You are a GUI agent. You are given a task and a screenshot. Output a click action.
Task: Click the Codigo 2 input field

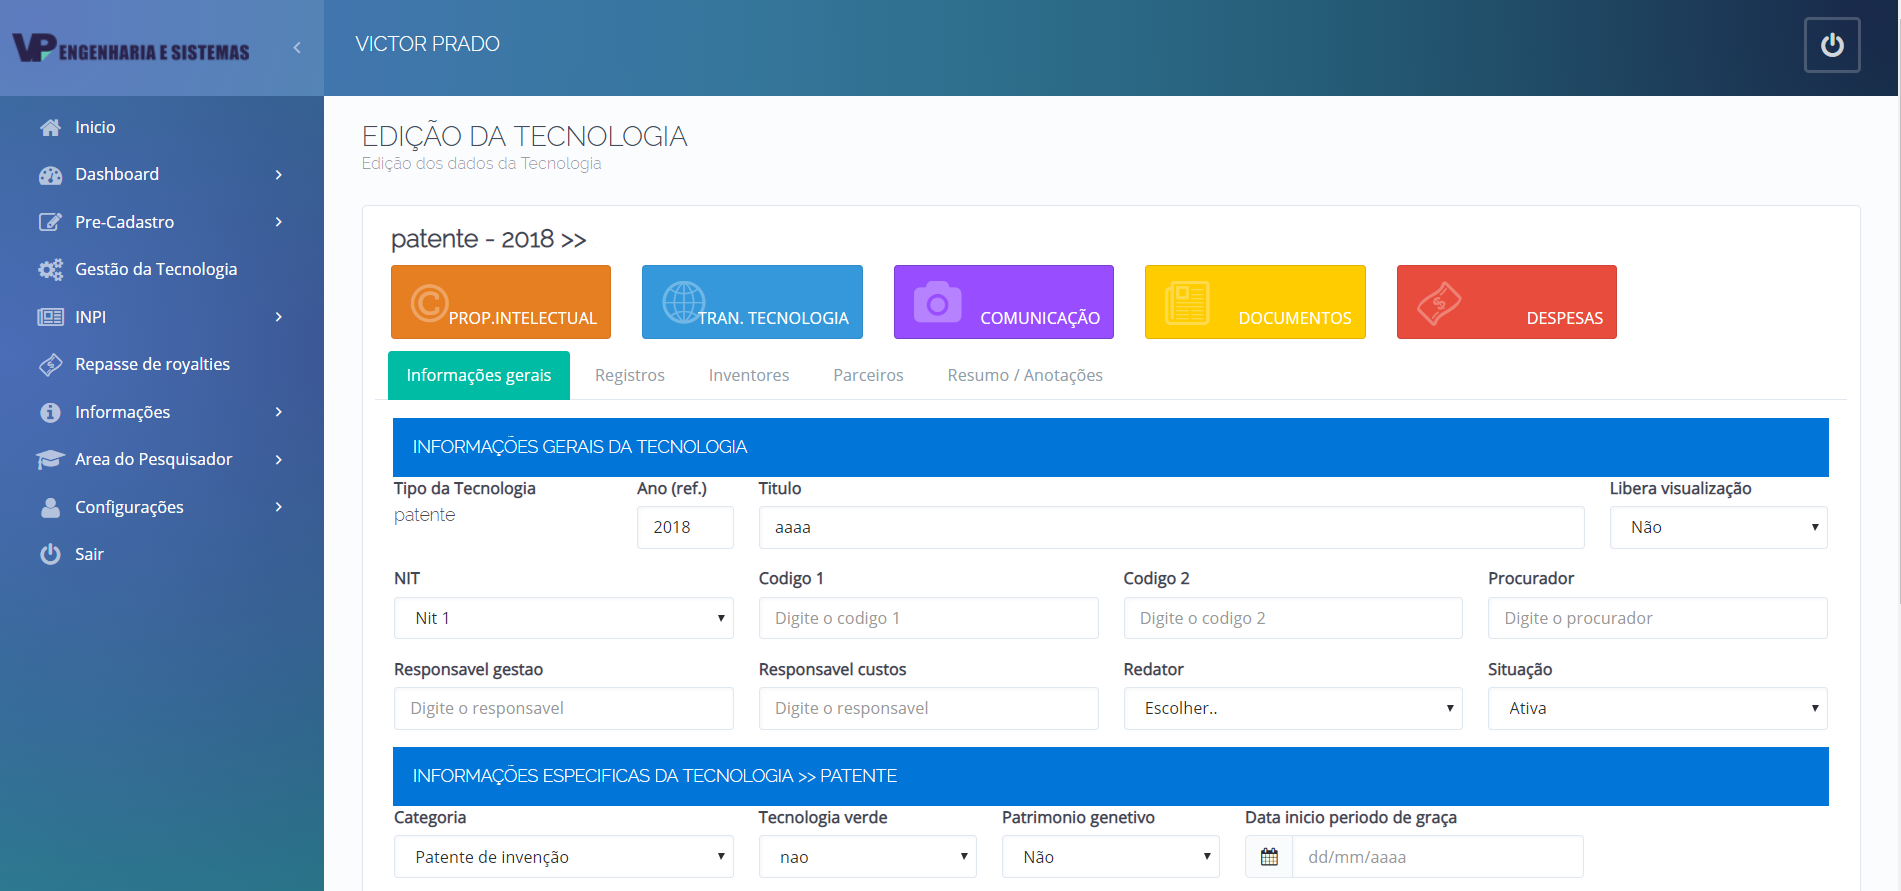pyautogui.click(x=1292, y=618)
